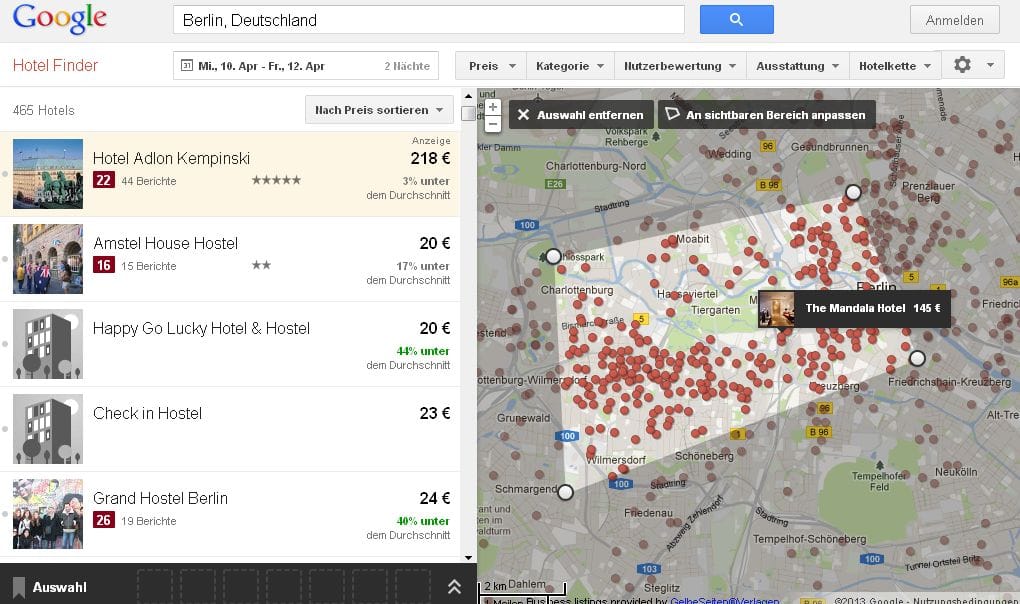Click the arrow beside the settings gear
Viewport: 1020px width, 604px height.
tap(990, 65)
